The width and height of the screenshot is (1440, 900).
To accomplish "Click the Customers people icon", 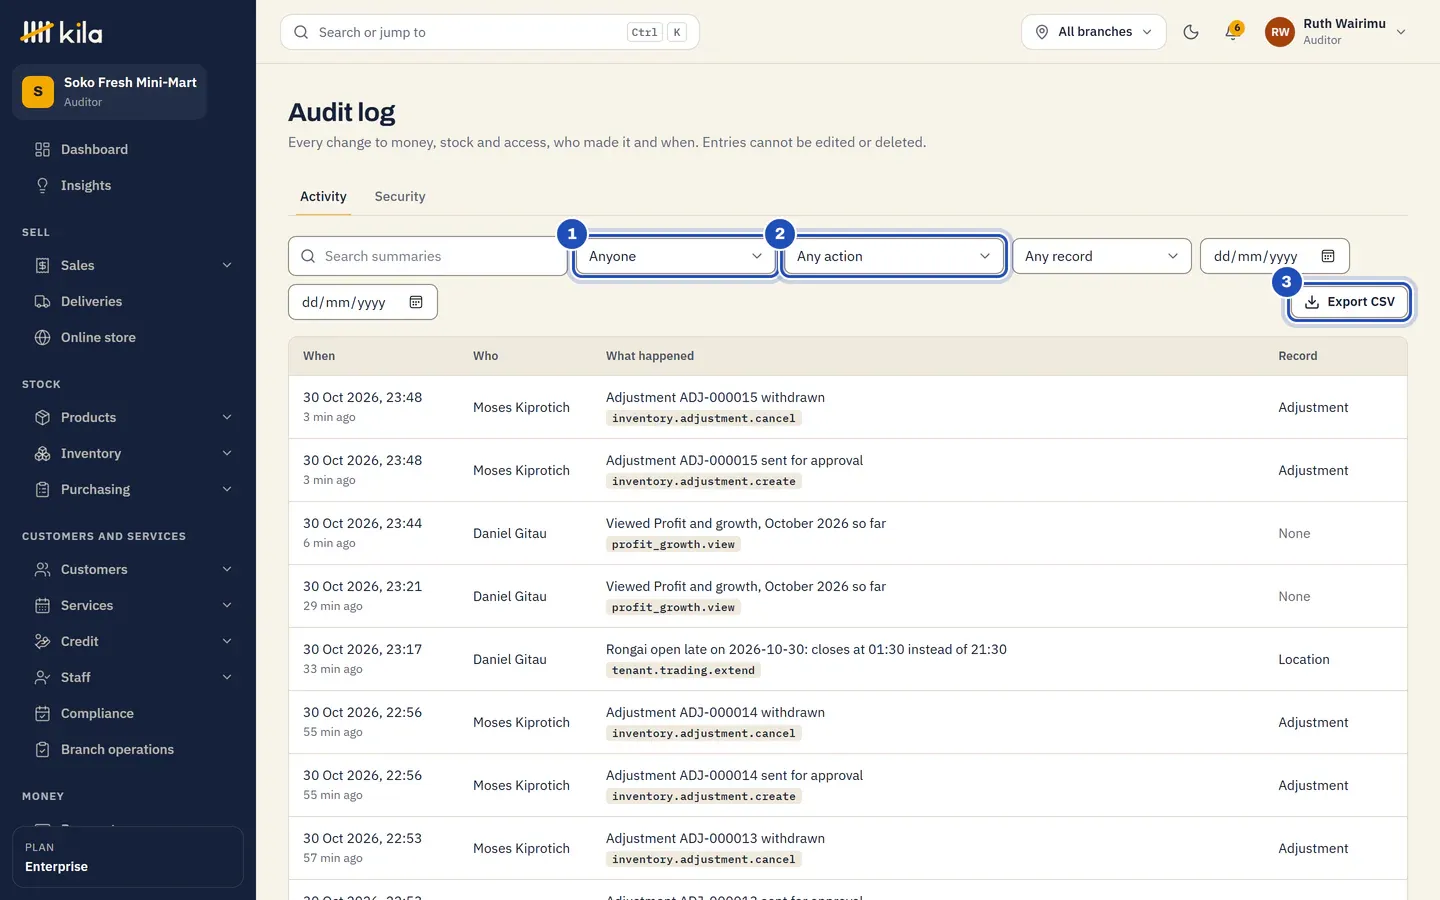I will [42, 569].
